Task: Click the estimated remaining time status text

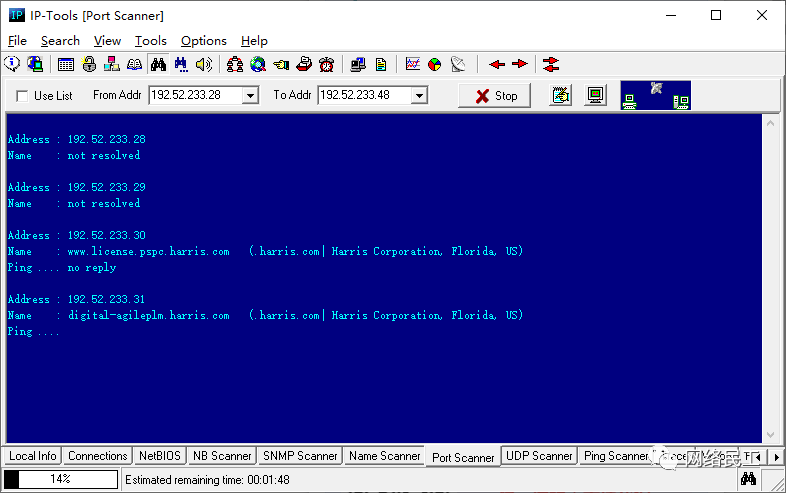Action: 207,480
